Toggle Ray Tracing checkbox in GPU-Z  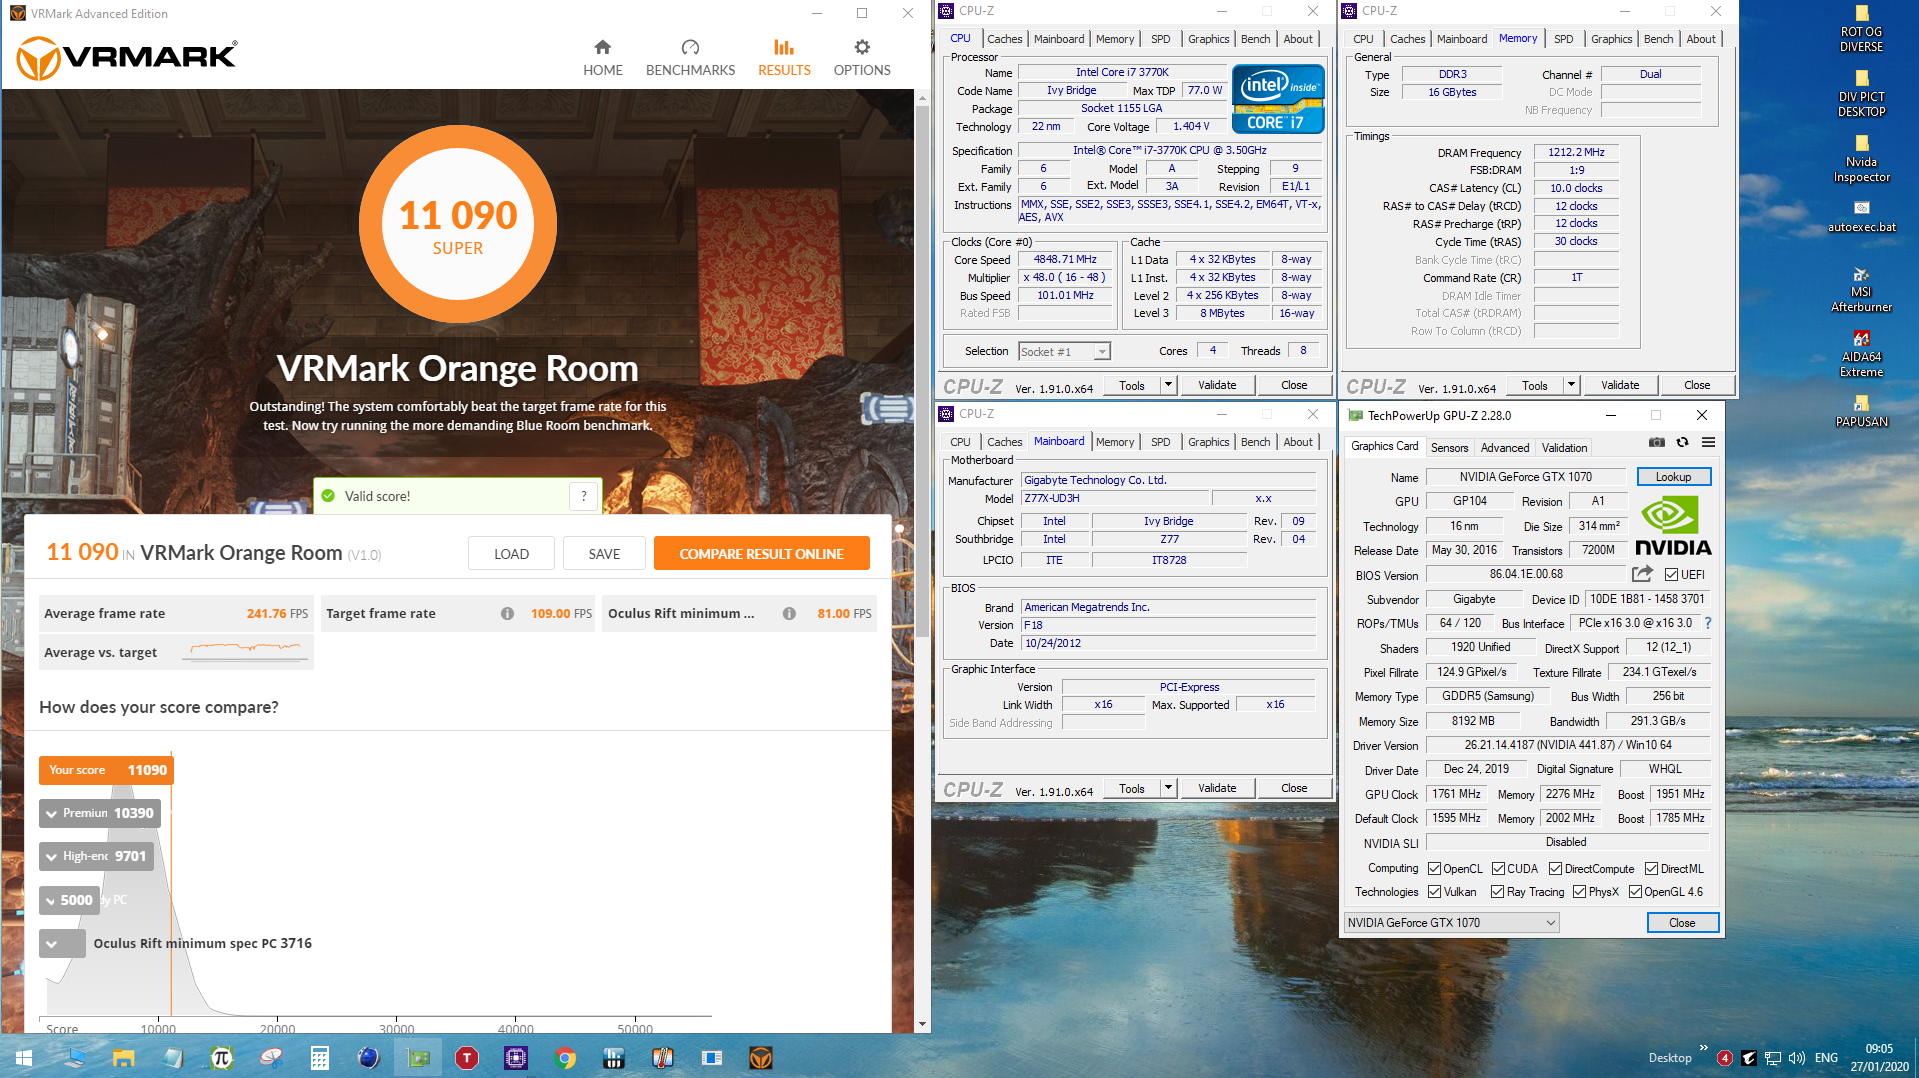[1497, 892]
